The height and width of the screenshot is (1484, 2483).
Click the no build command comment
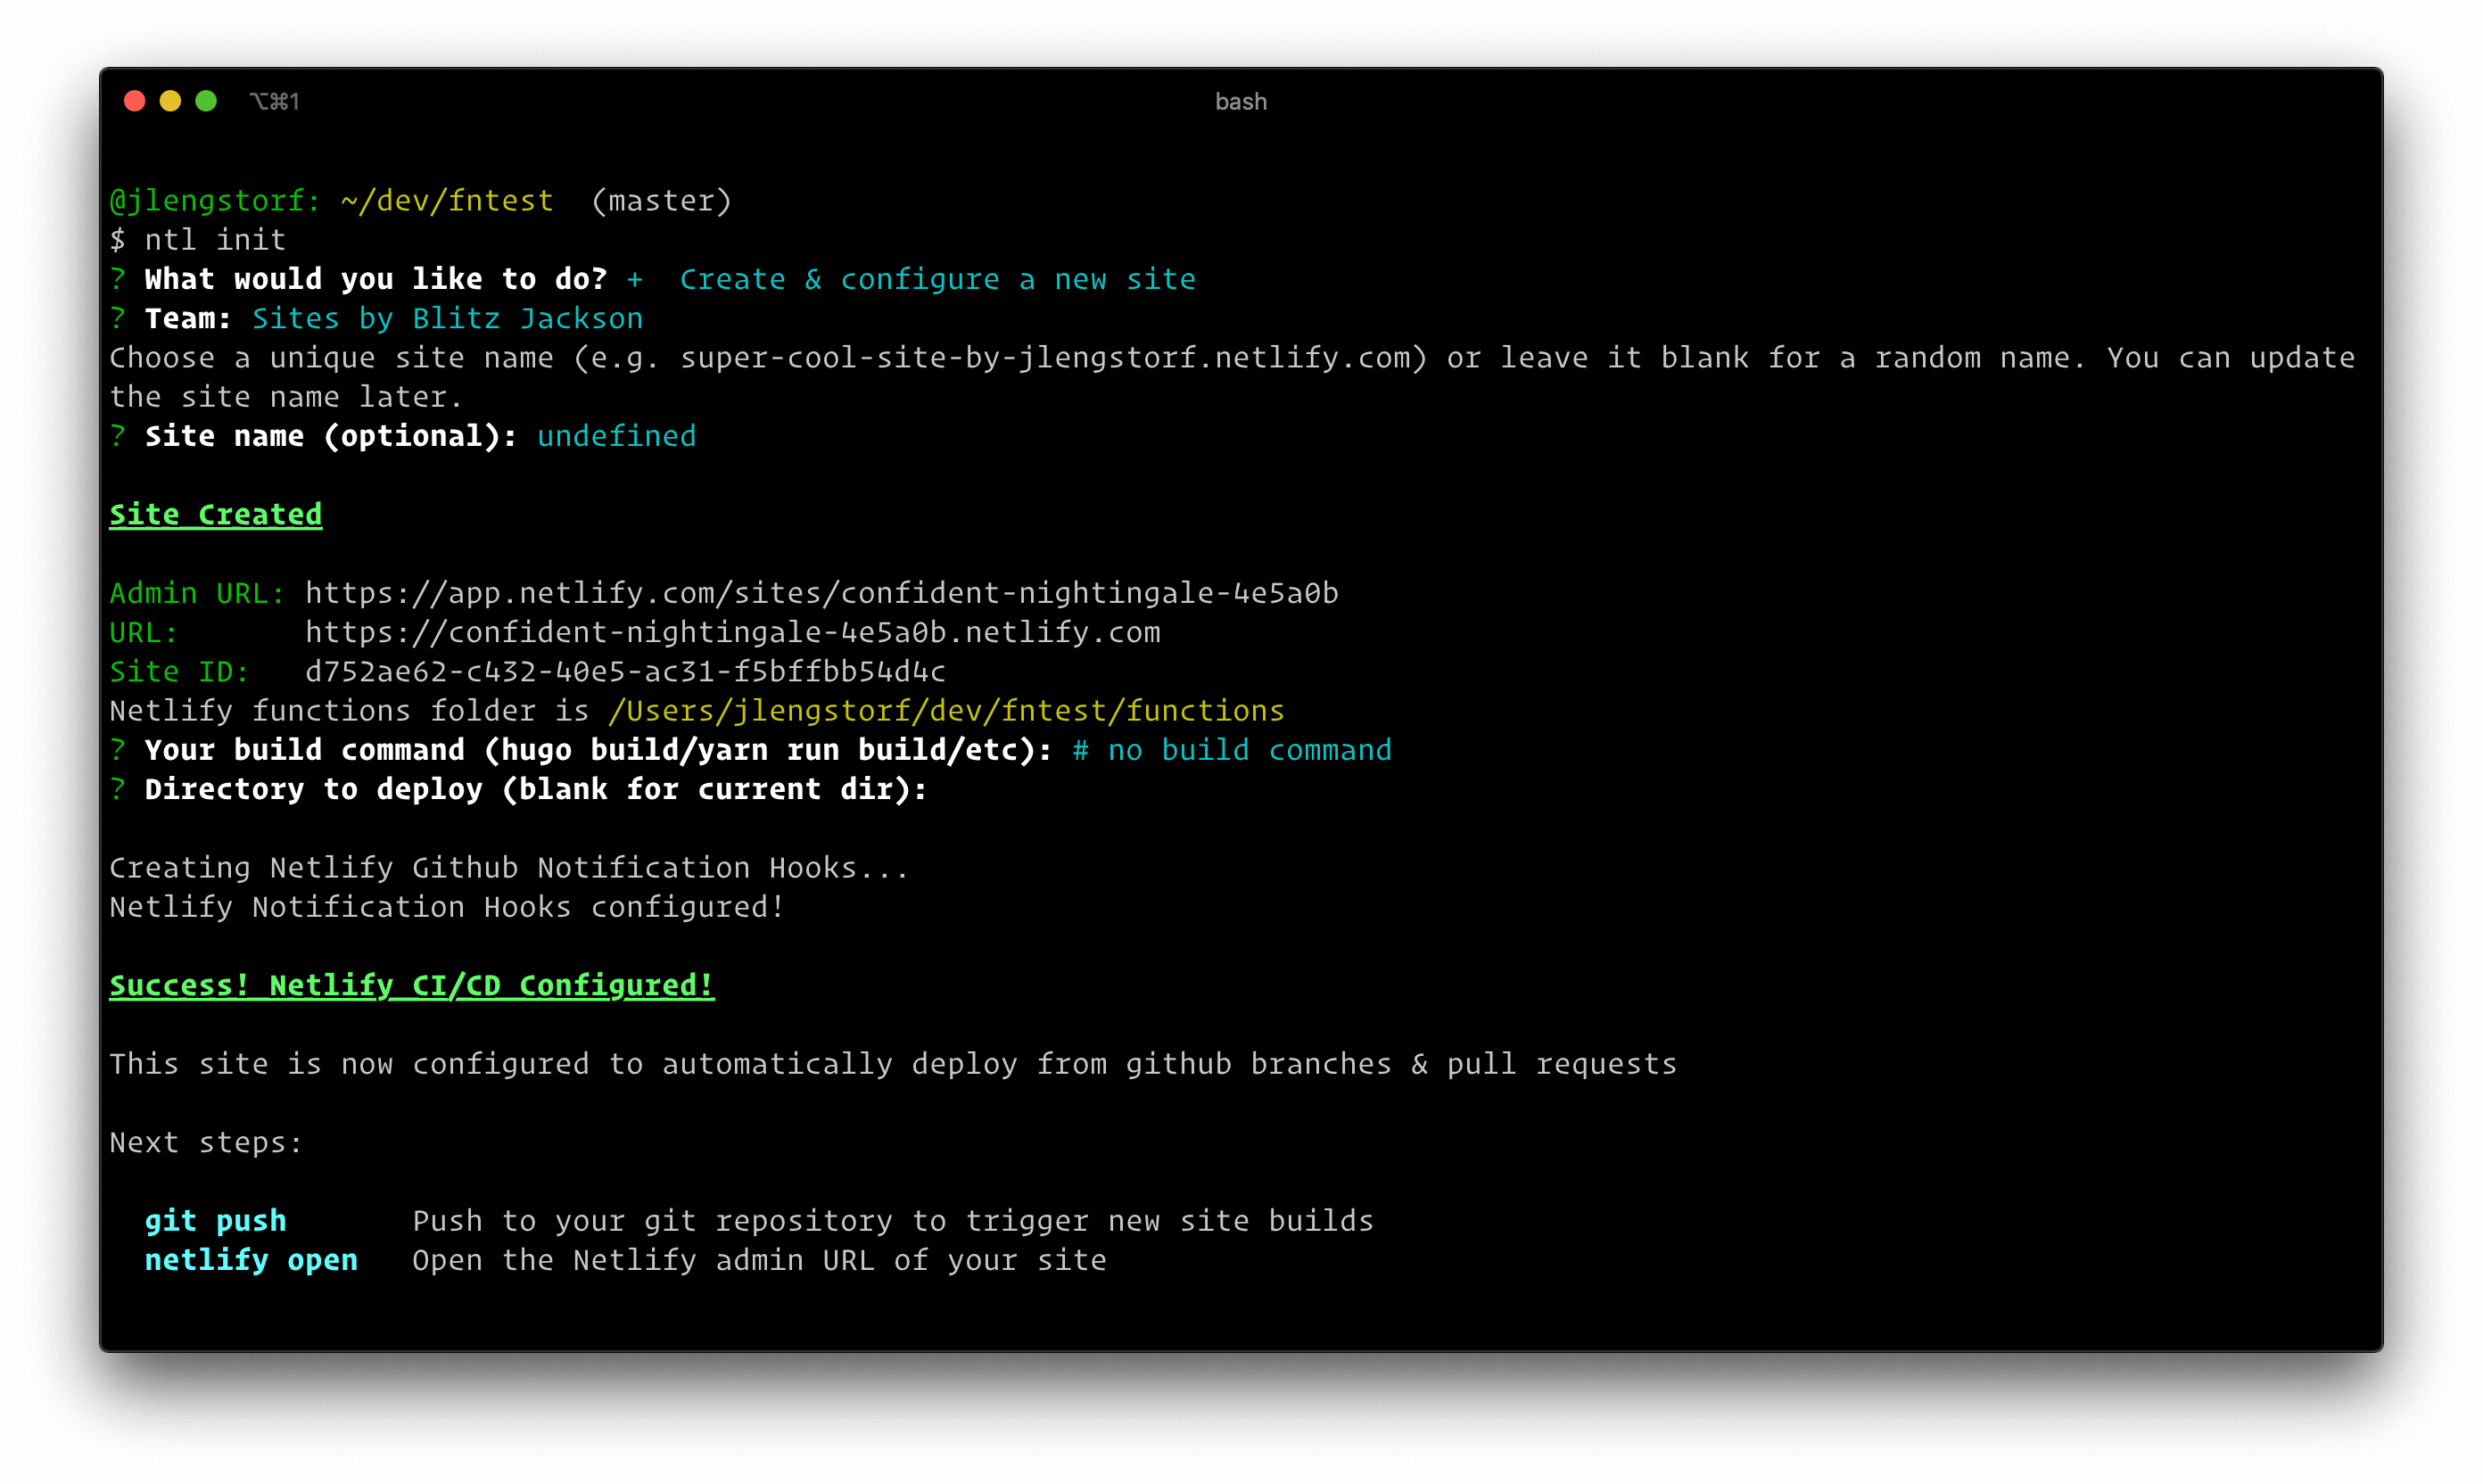click(1232, 749)
